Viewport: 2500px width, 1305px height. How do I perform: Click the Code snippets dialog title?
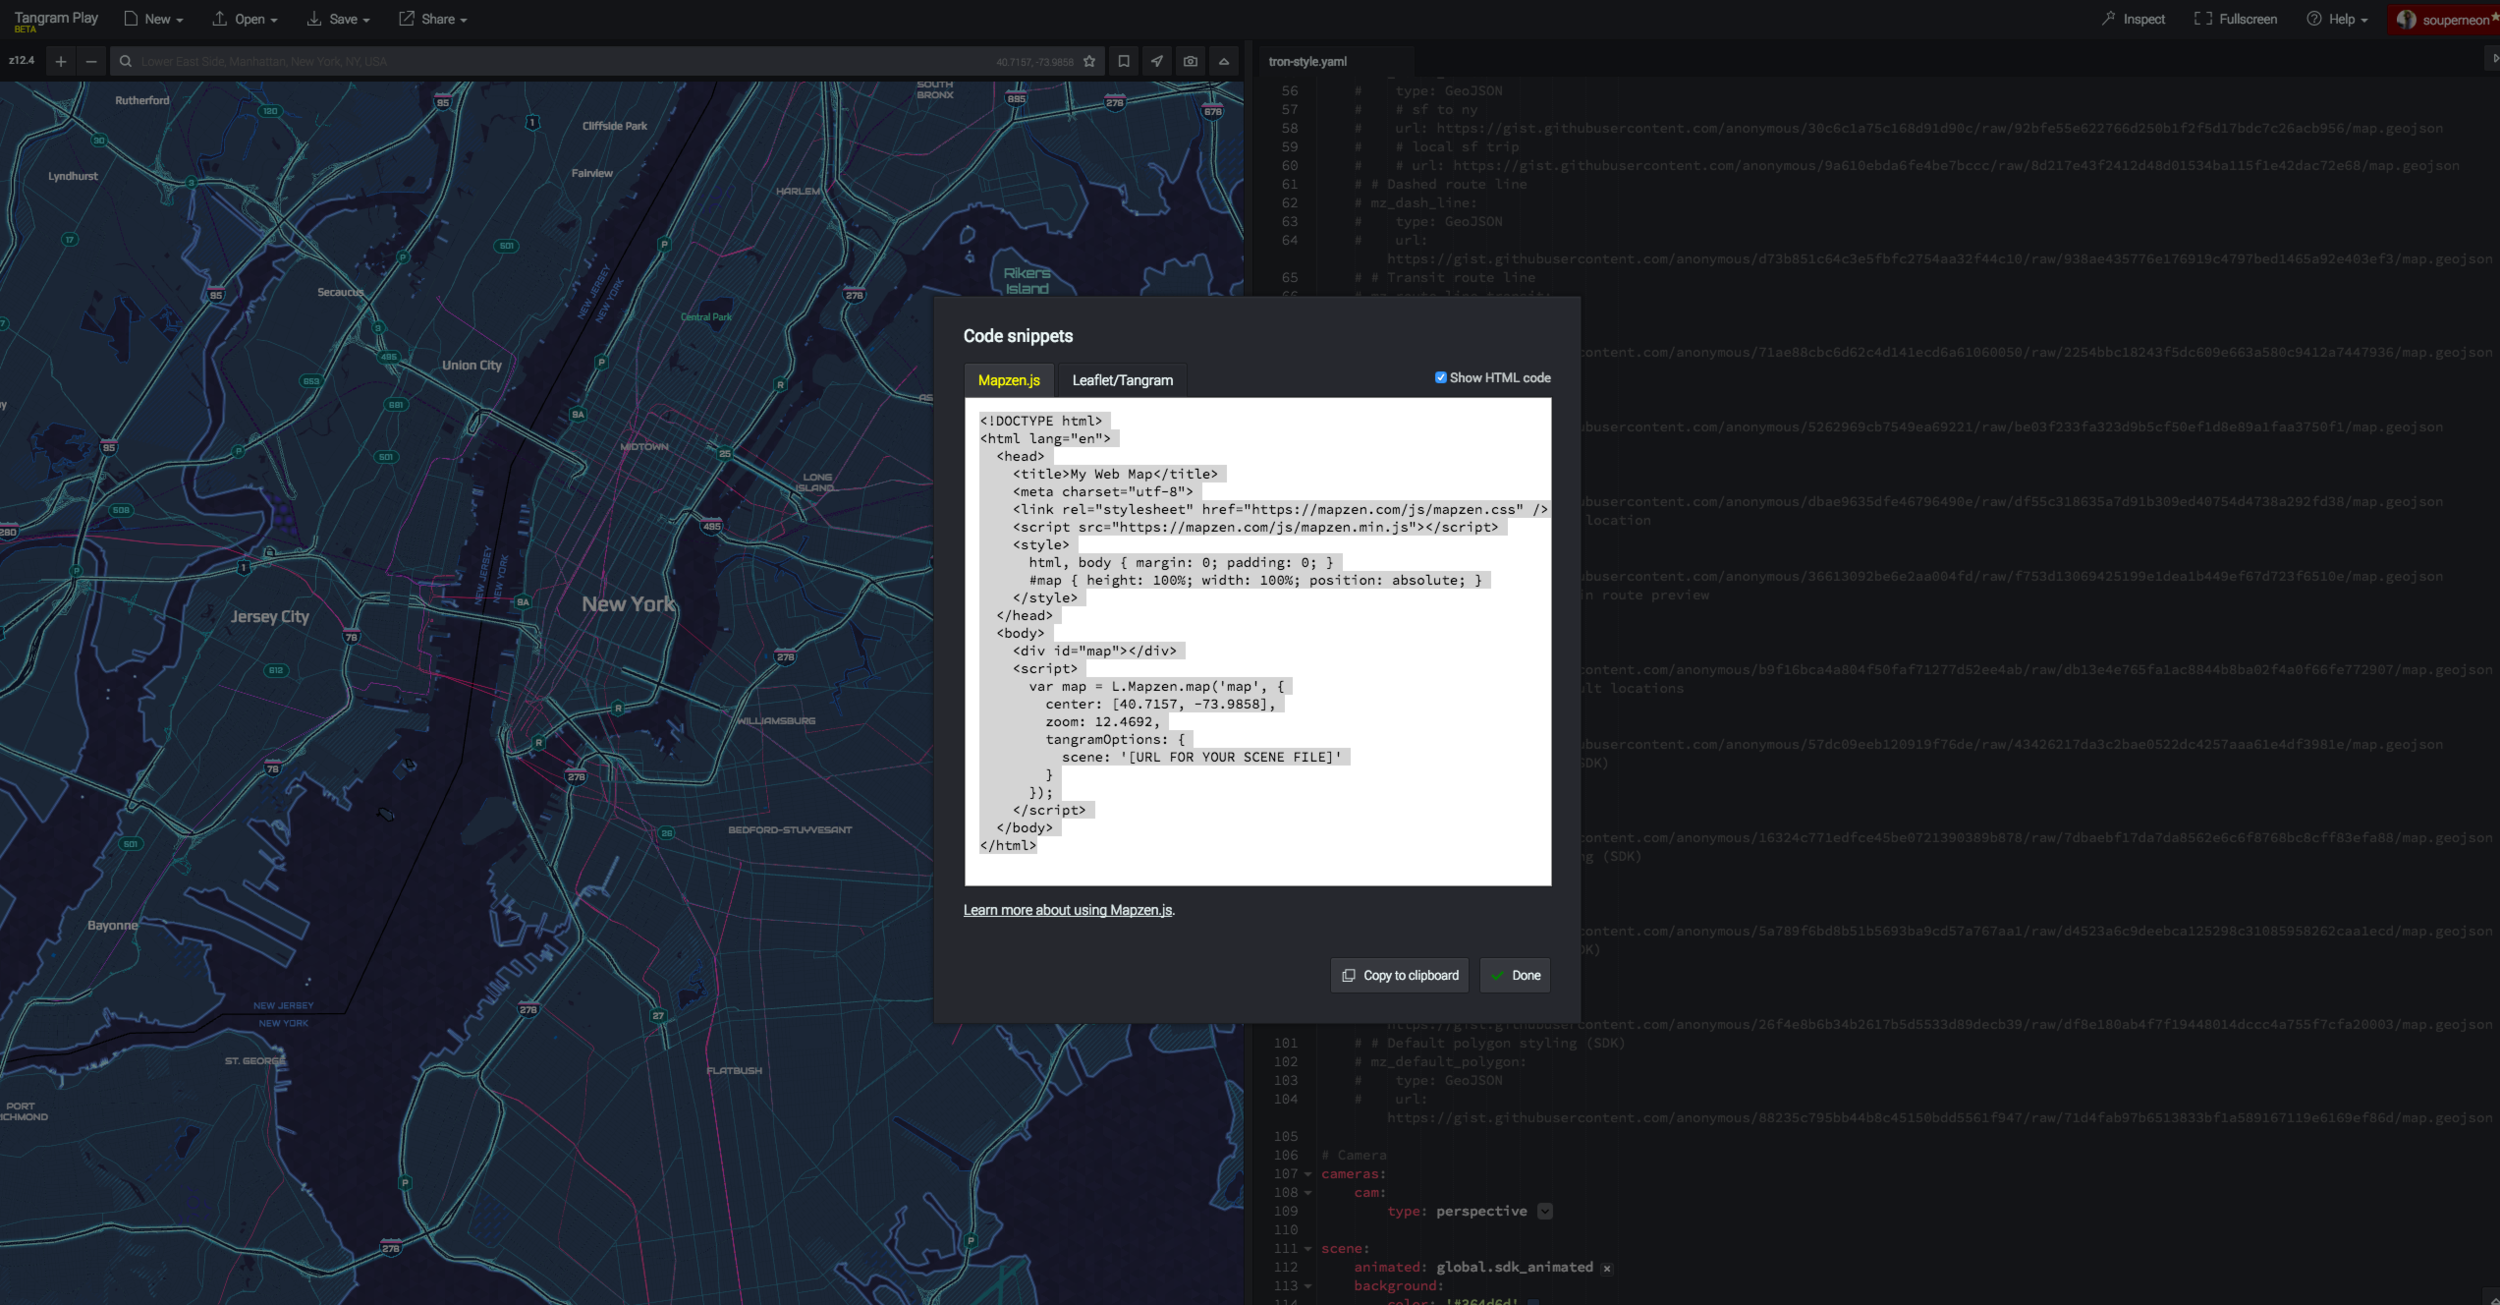coord(1018,336)
